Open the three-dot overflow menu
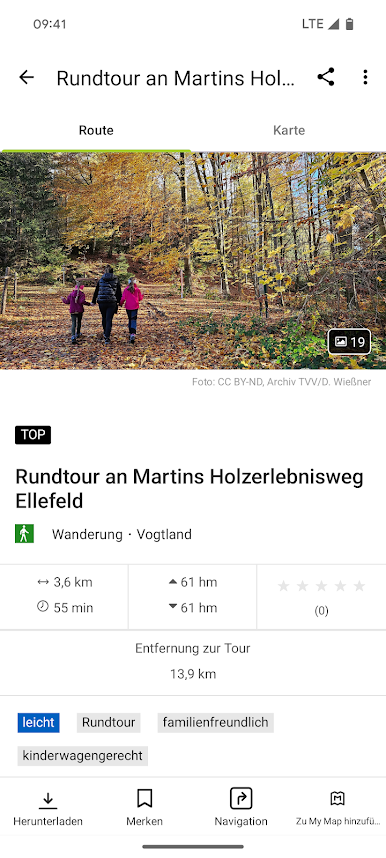The image size is (386, 858). 365,77
